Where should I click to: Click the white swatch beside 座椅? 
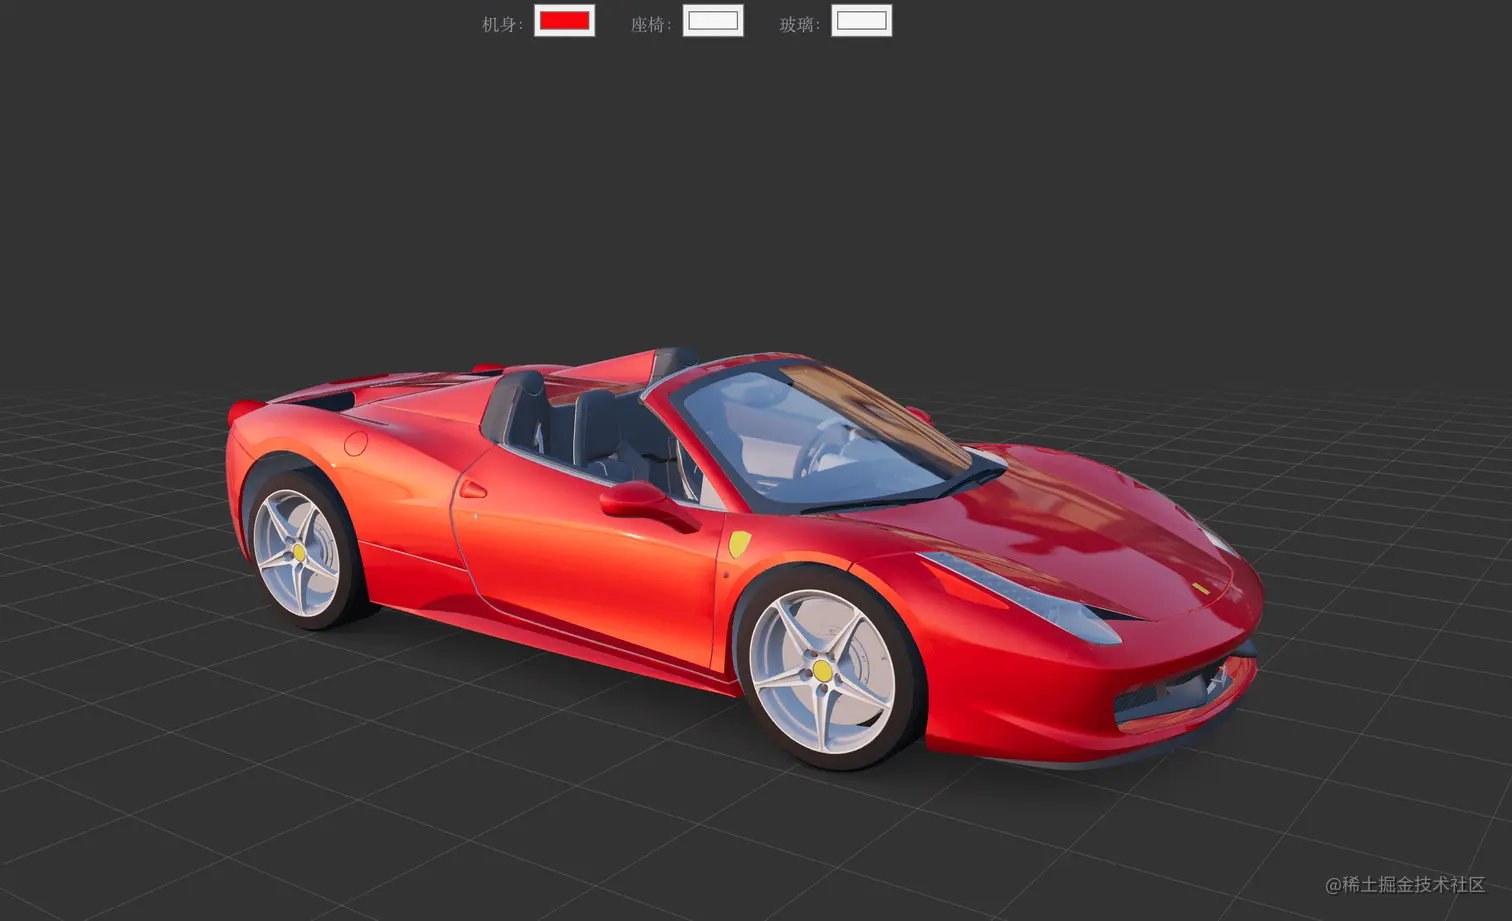(713, 21)
